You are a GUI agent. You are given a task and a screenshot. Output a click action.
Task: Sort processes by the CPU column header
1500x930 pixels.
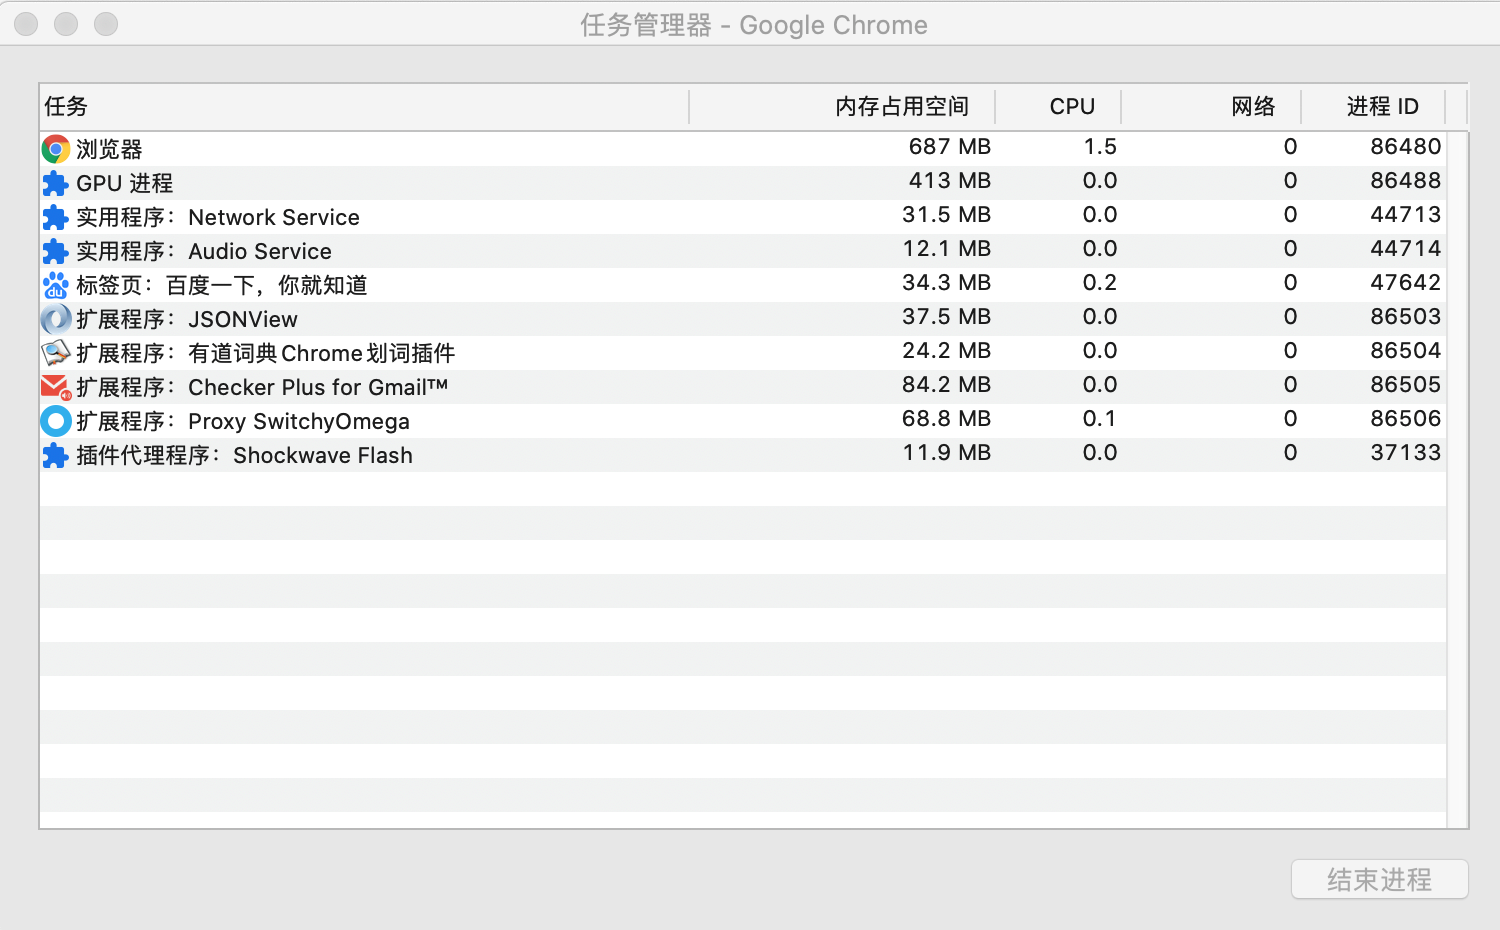click(x=1058, y=107)
